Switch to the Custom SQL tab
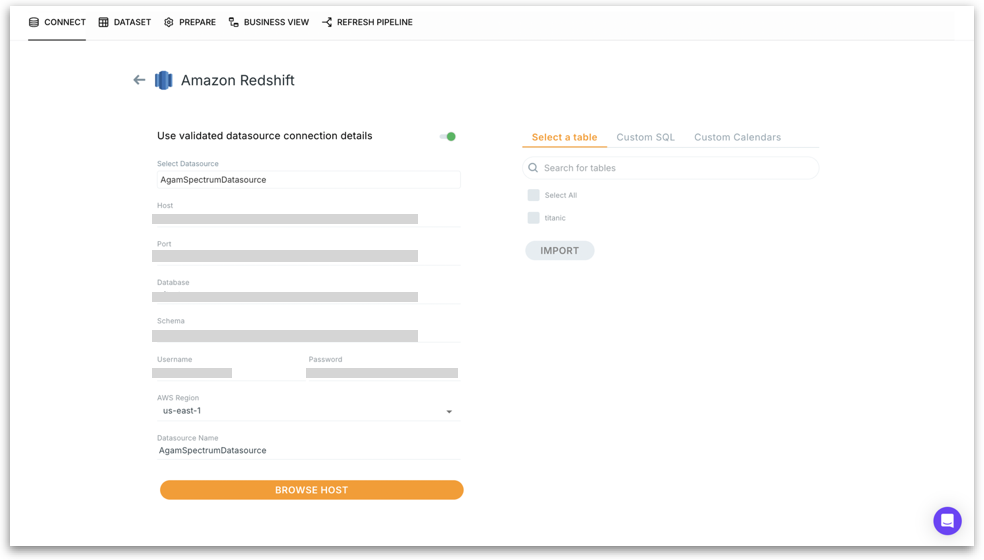Screen dimensions: 984x560 pos(645,137)
